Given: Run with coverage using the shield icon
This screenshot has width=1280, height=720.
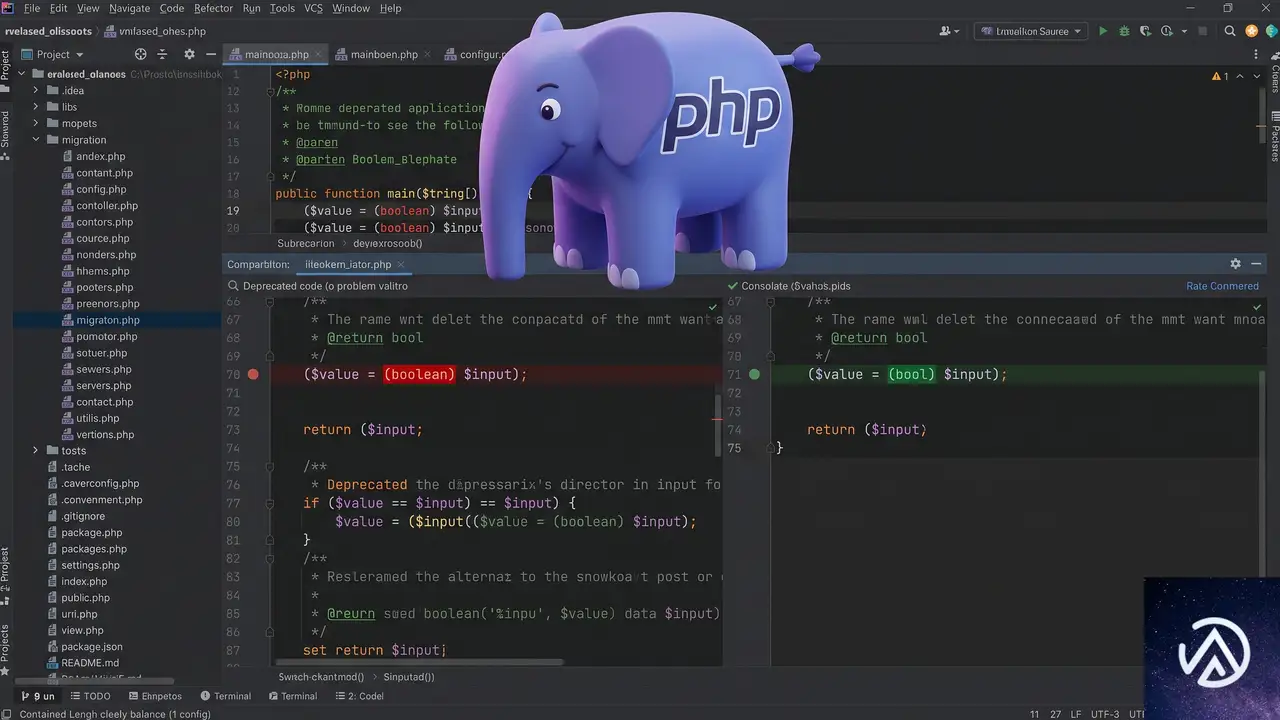Looking at the screenshot, I should (x=1146, y=31).
